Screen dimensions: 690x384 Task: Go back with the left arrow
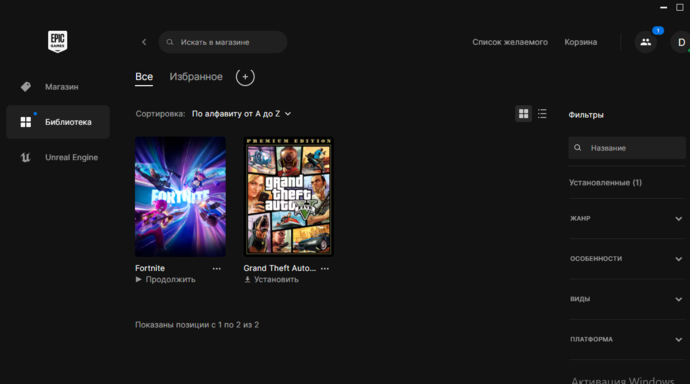click(144, 42)
